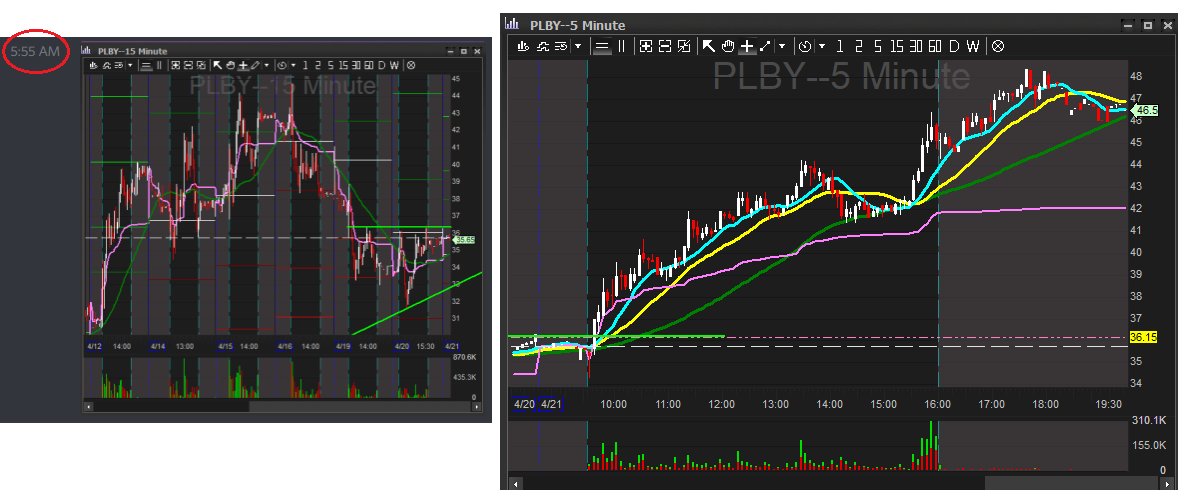Select hand pan tool in 15 Minute window
1188x500 pixels.
pos(230,65)
